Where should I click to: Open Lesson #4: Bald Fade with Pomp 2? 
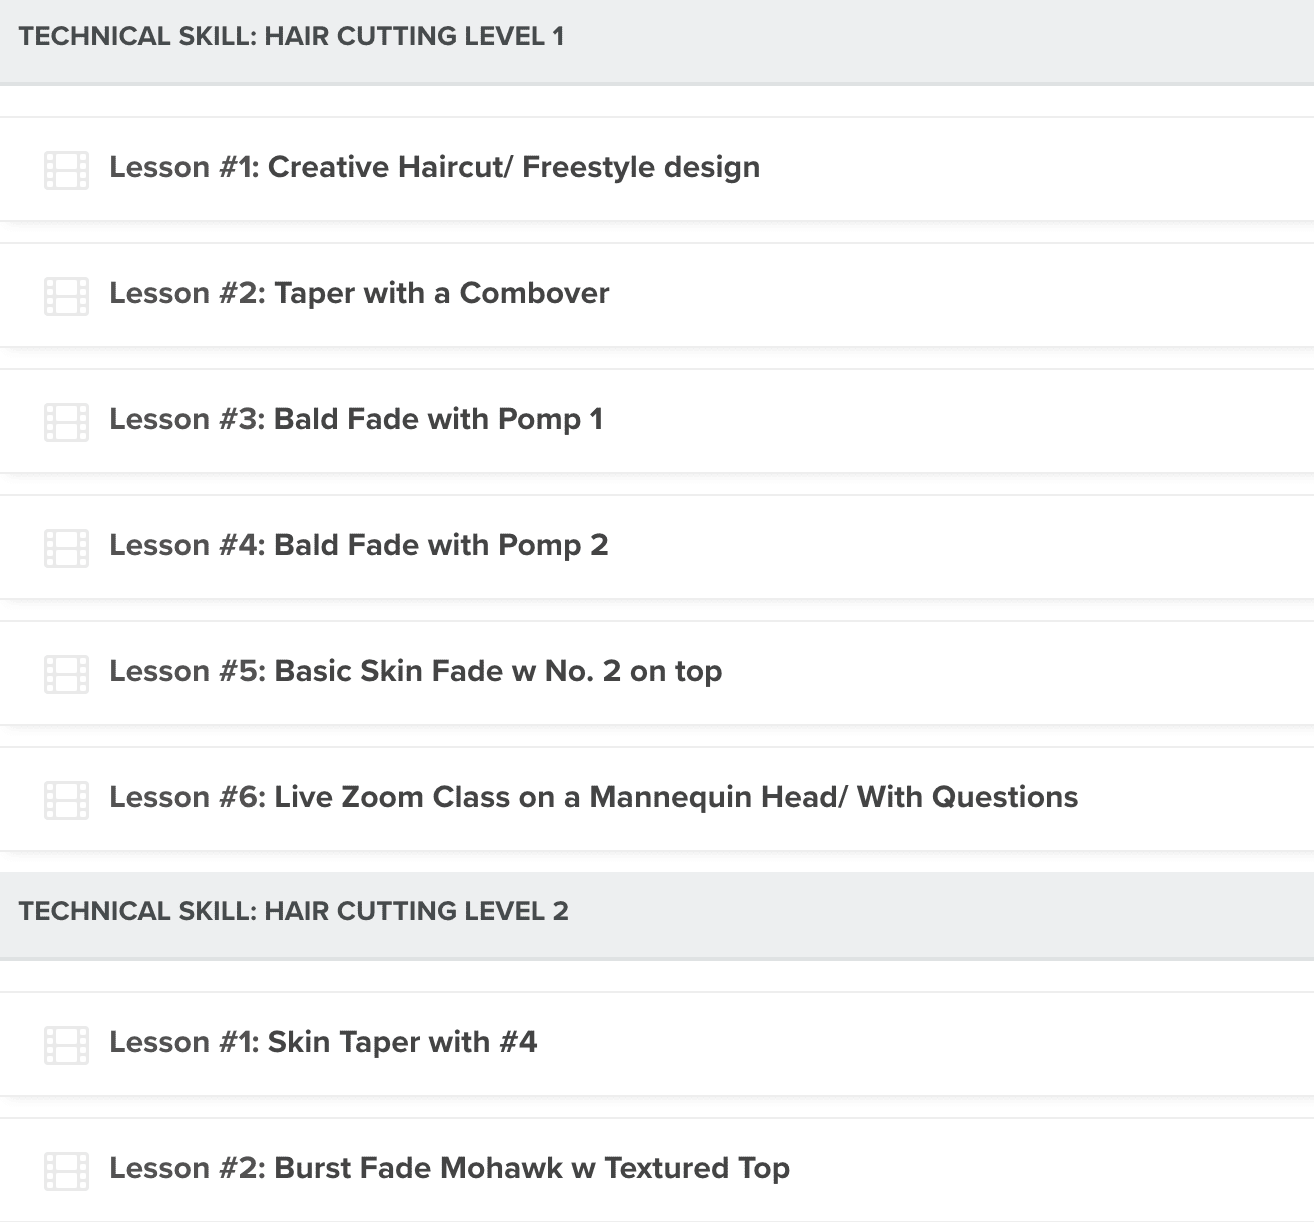click(358, 545)
